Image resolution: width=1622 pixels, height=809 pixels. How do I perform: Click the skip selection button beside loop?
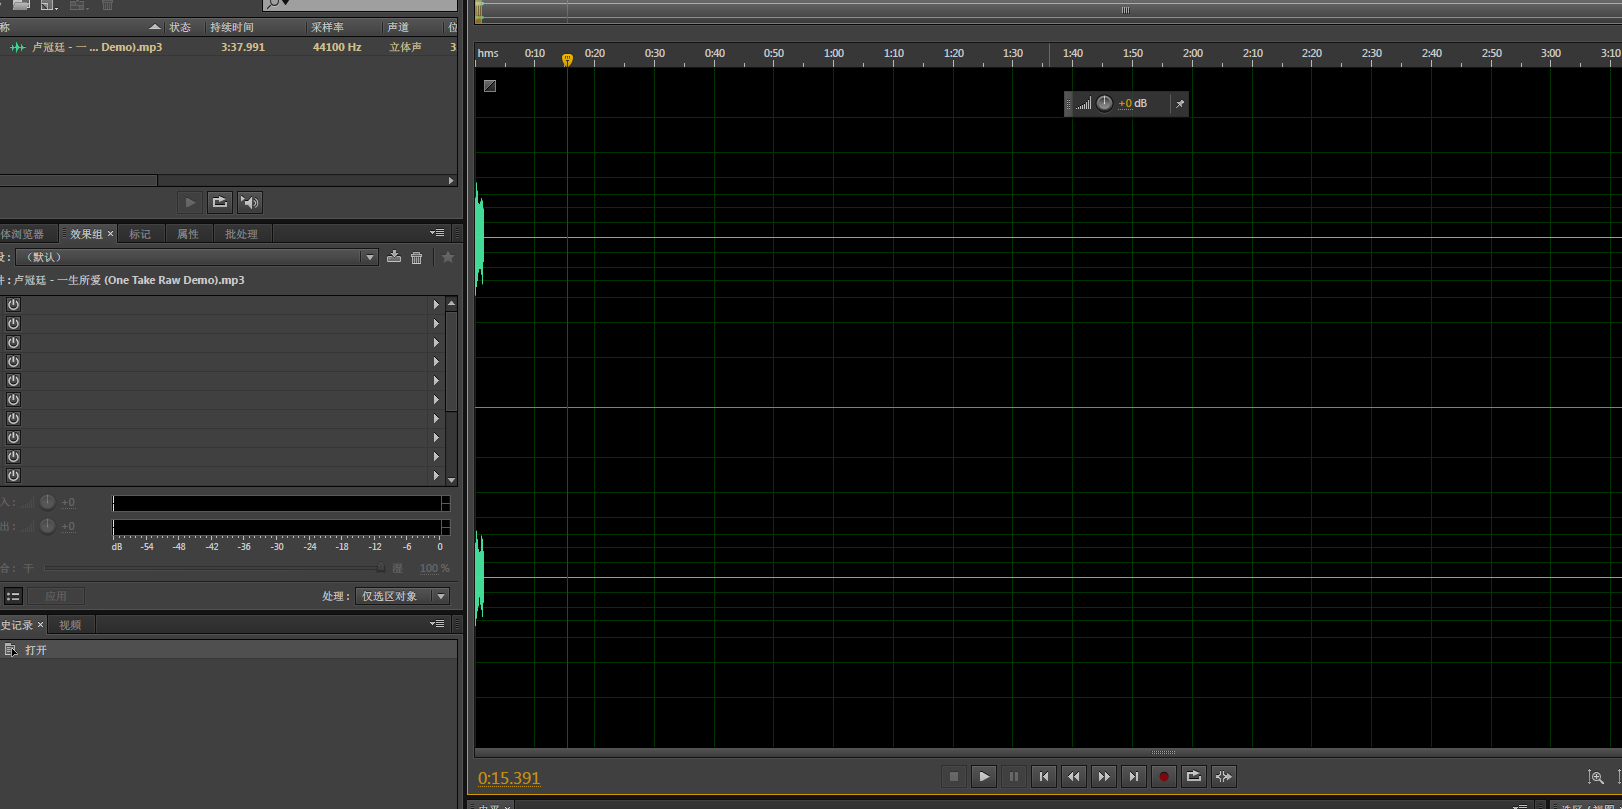click(x=1223, y=777)
